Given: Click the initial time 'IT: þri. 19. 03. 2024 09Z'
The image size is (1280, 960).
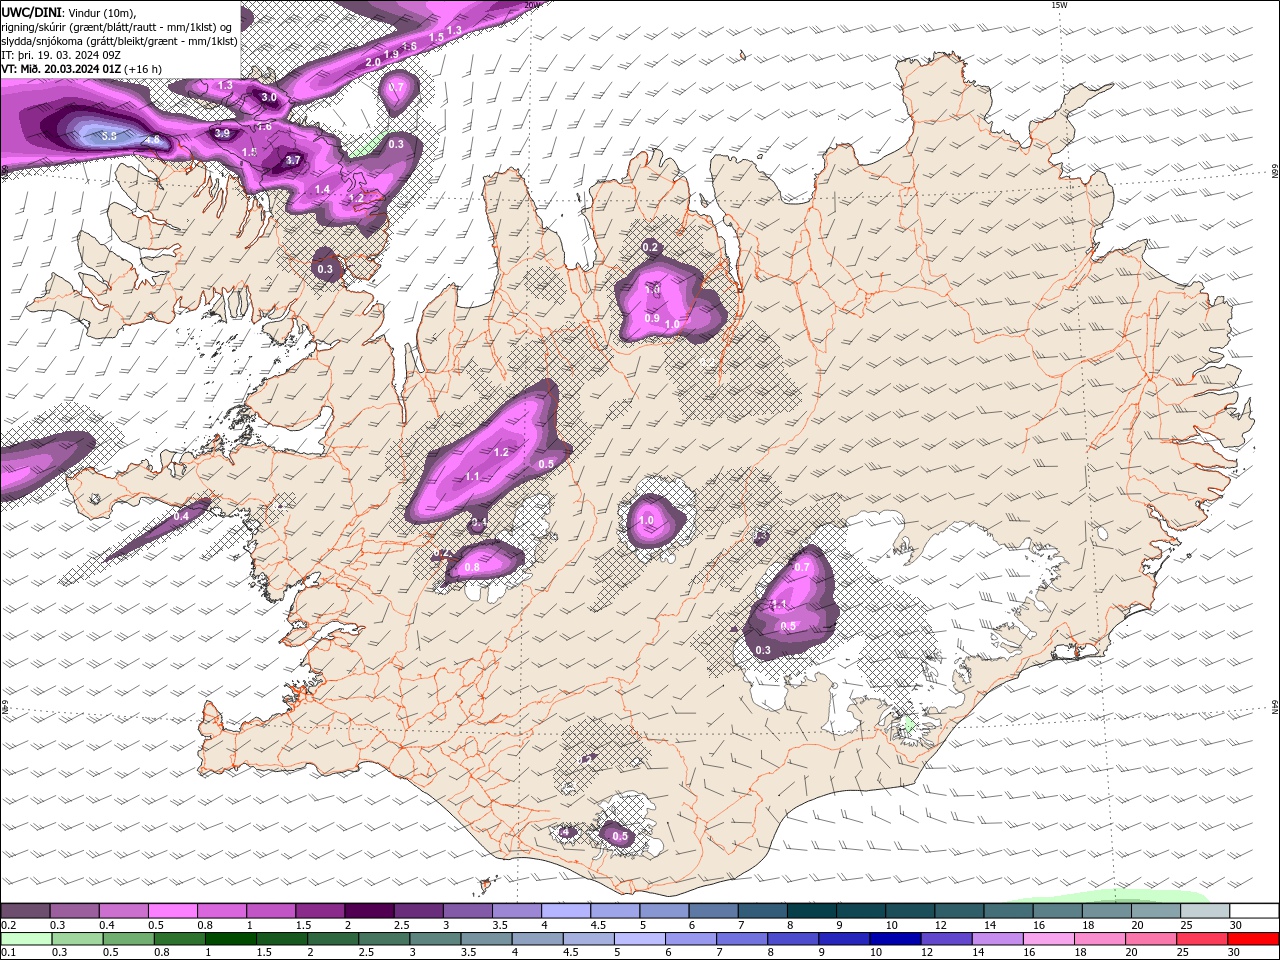Looking at the screenshot, I should point(61,55).
